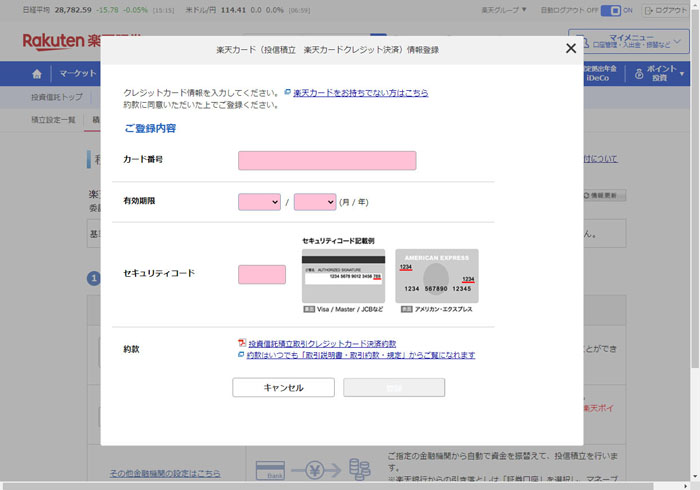This screenshot has height=490, width=700.
Task: Close the 楽天カード registration dialog
Action: (x=571, y=48)
